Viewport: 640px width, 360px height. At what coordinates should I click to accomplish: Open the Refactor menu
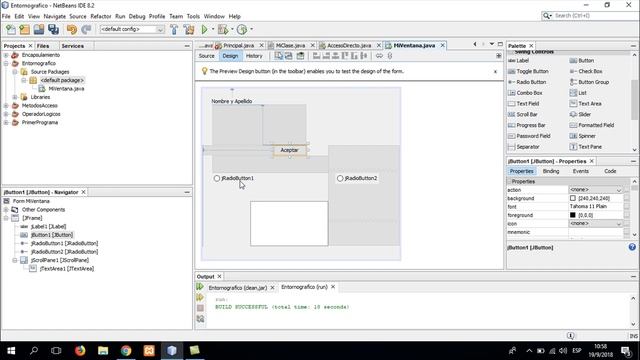[x=100, y=16]
